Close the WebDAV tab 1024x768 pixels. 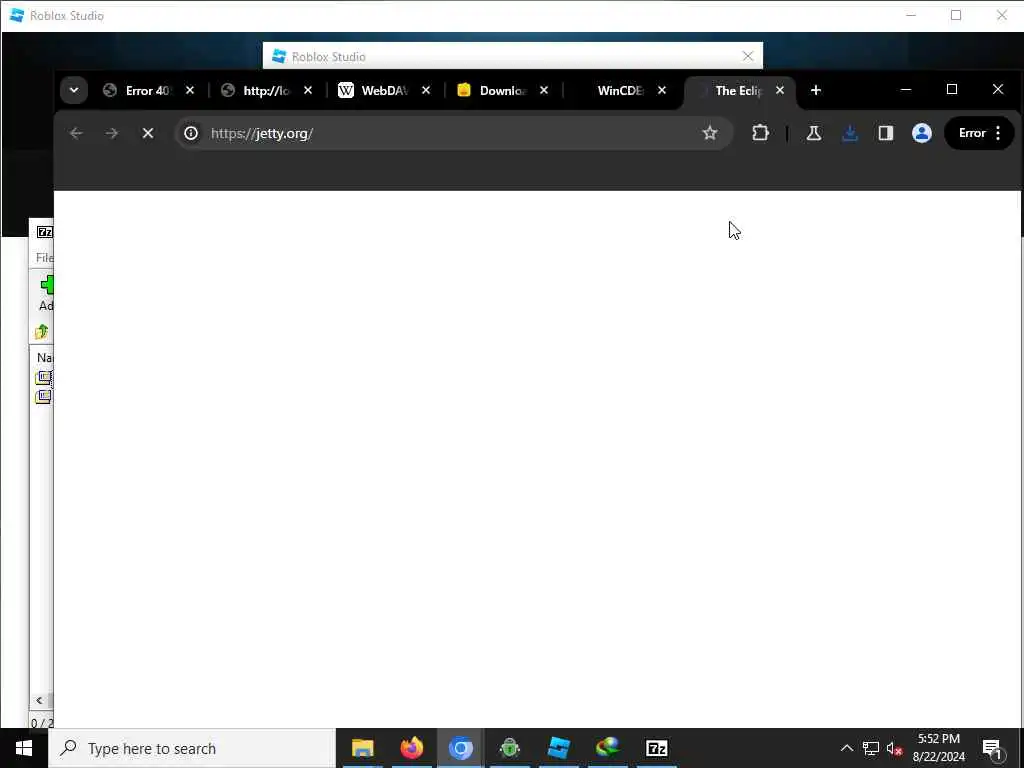[426, 90]
